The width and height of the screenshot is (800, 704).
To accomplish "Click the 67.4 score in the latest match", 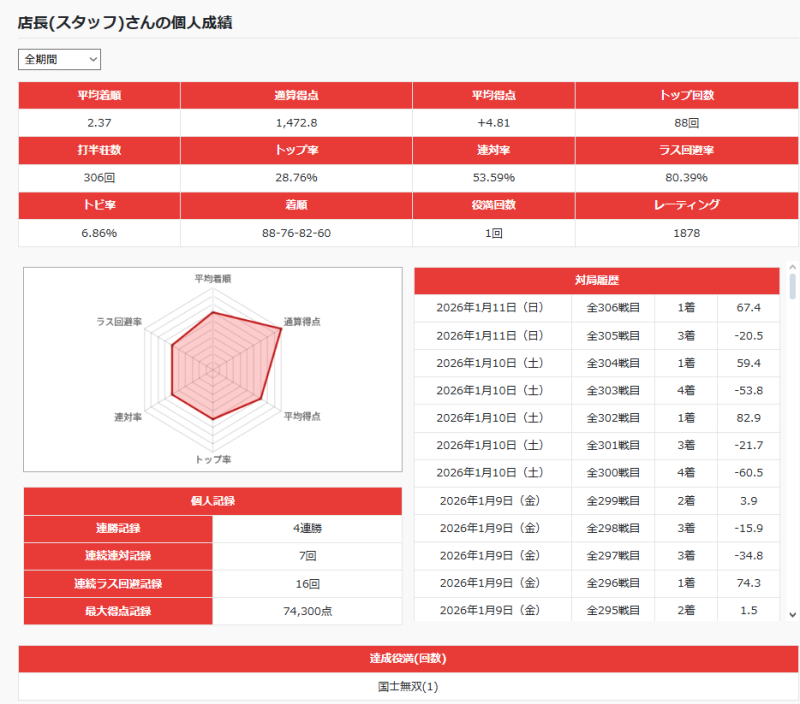I will (x=748, y=308).
